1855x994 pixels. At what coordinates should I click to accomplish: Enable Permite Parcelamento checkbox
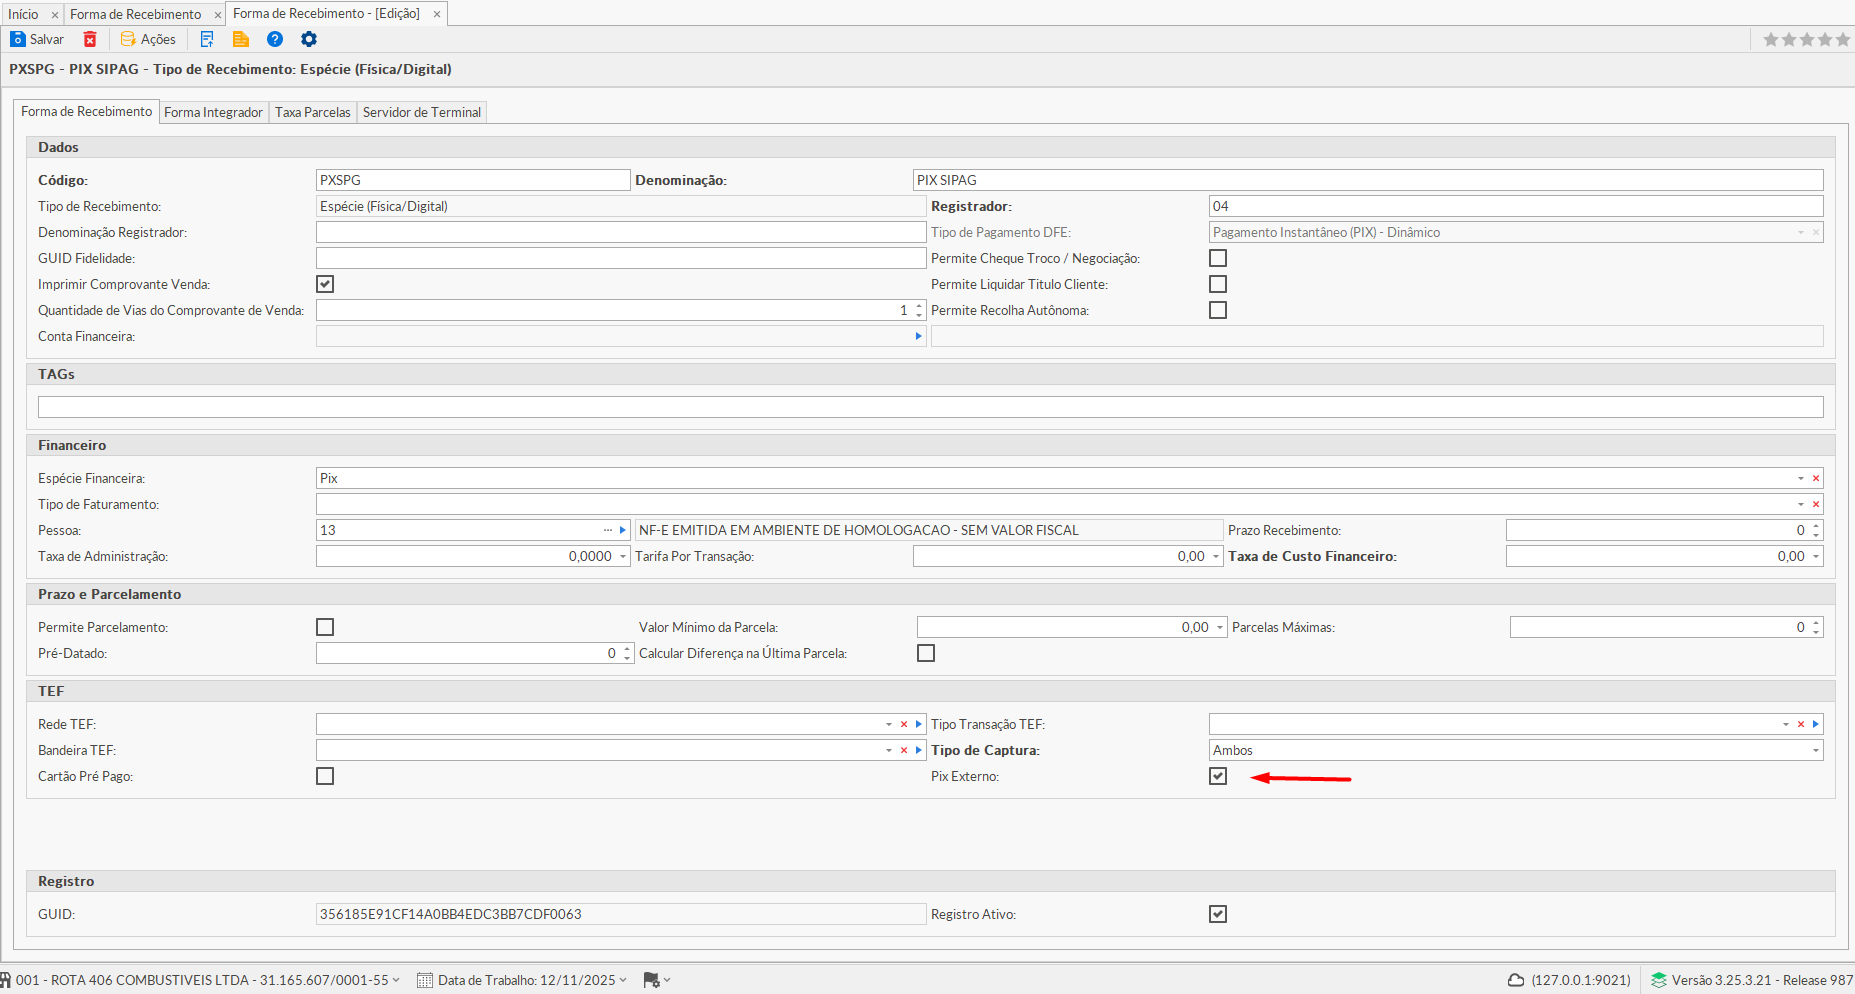pos(325,627)
